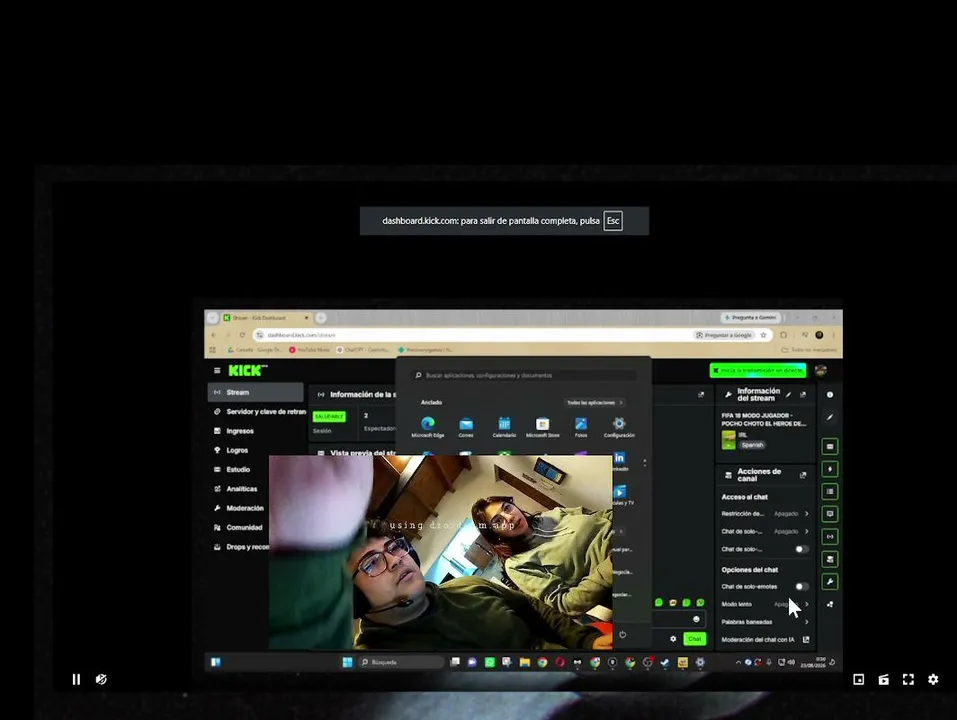Reload the page in the browser
This screenshot has height=720, width=957.
(242, 335)
